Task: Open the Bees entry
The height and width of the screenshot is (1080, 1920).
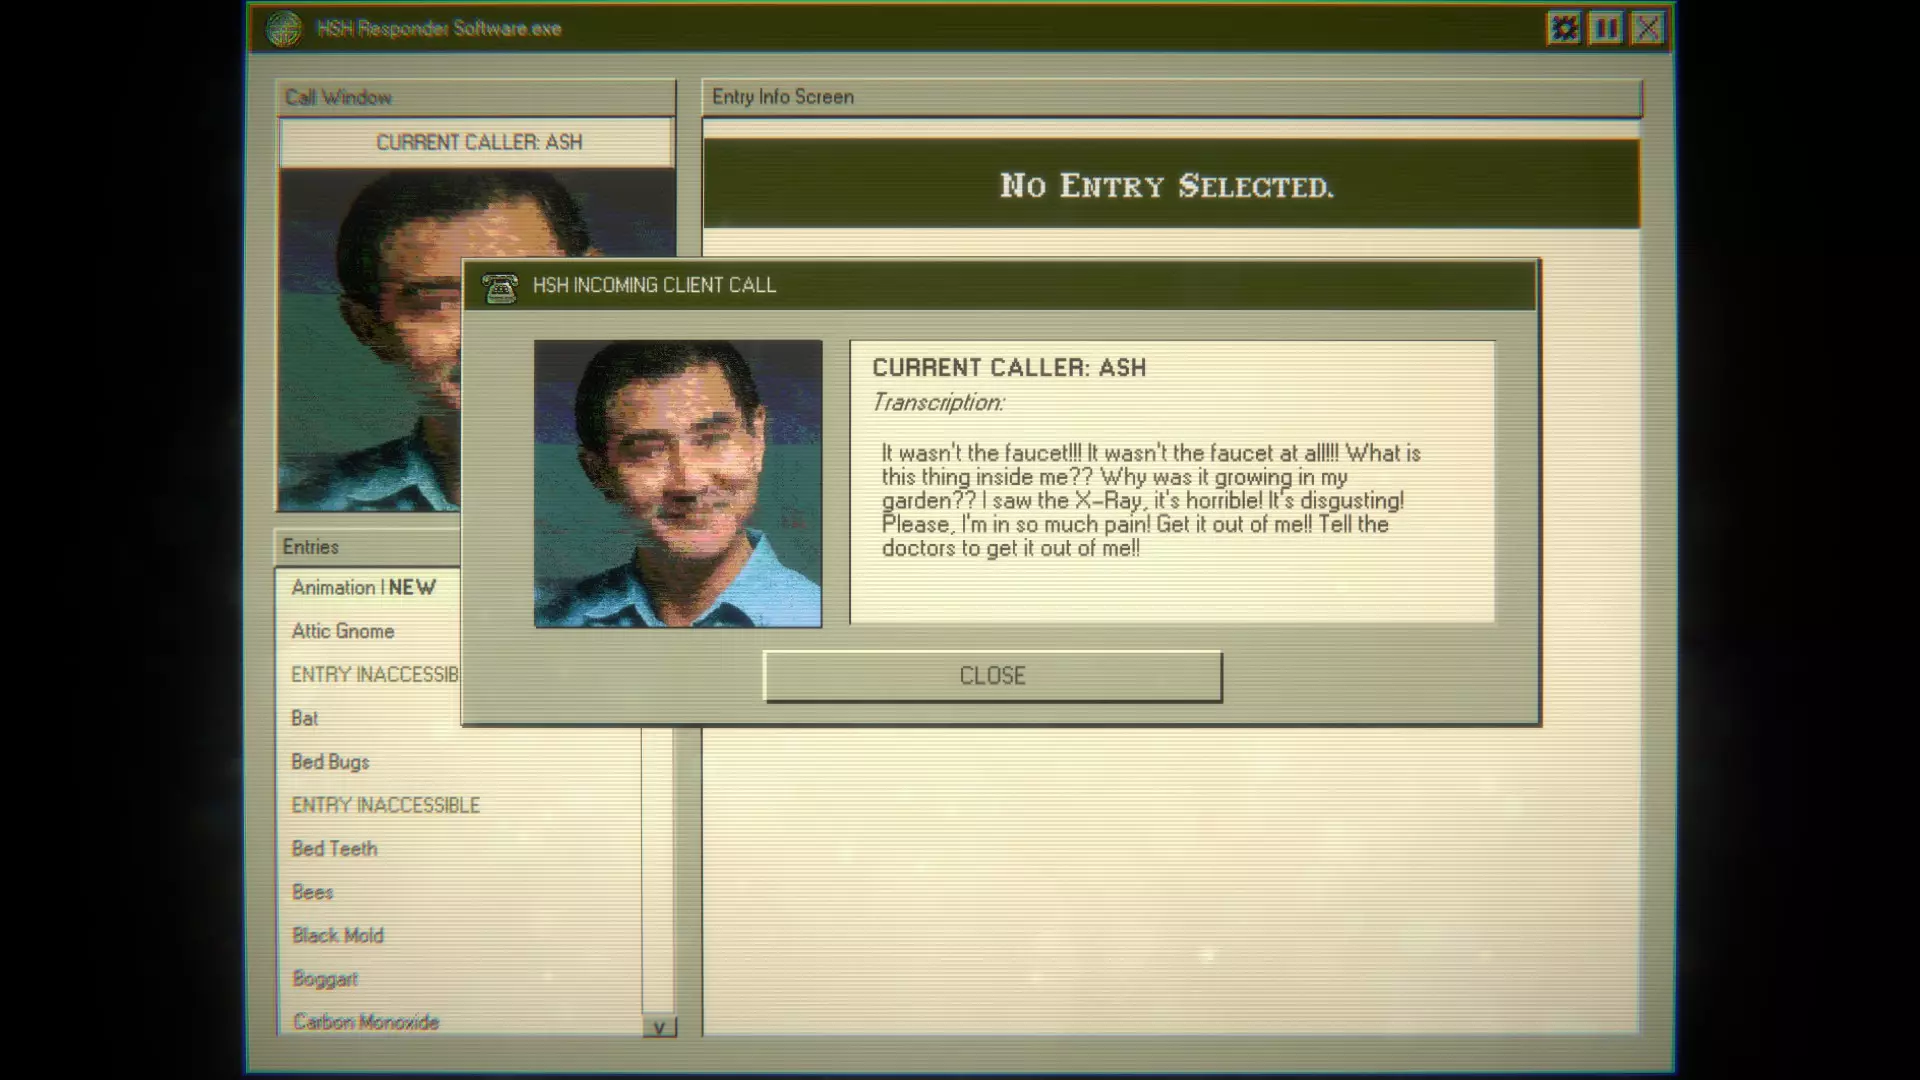Action: pos(312,892)
